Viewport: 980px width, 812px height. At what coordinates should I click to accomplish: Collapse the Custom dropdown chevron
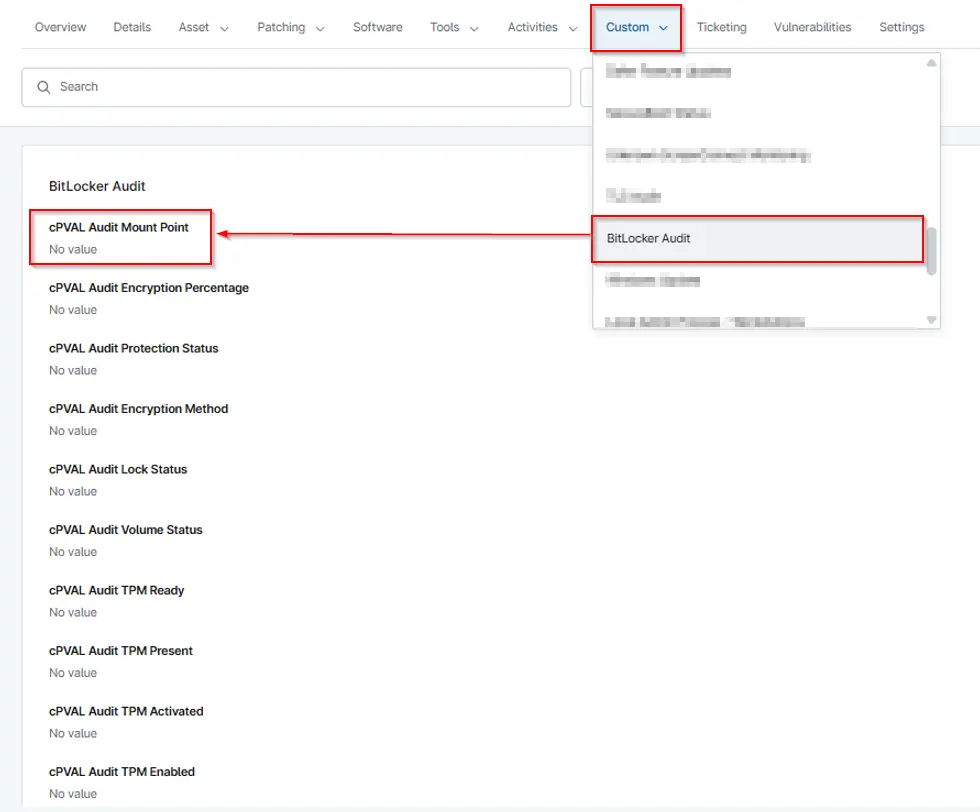coord(663,28)
